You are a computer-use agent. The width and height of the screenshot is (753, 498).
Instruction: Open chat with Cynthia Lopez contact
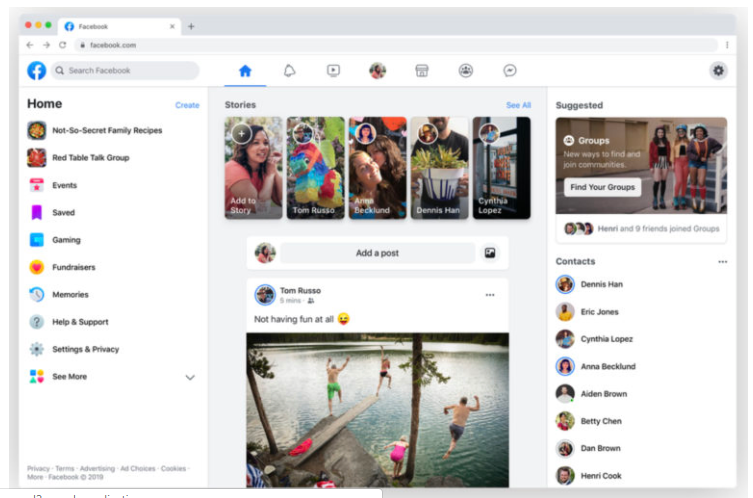595,339
